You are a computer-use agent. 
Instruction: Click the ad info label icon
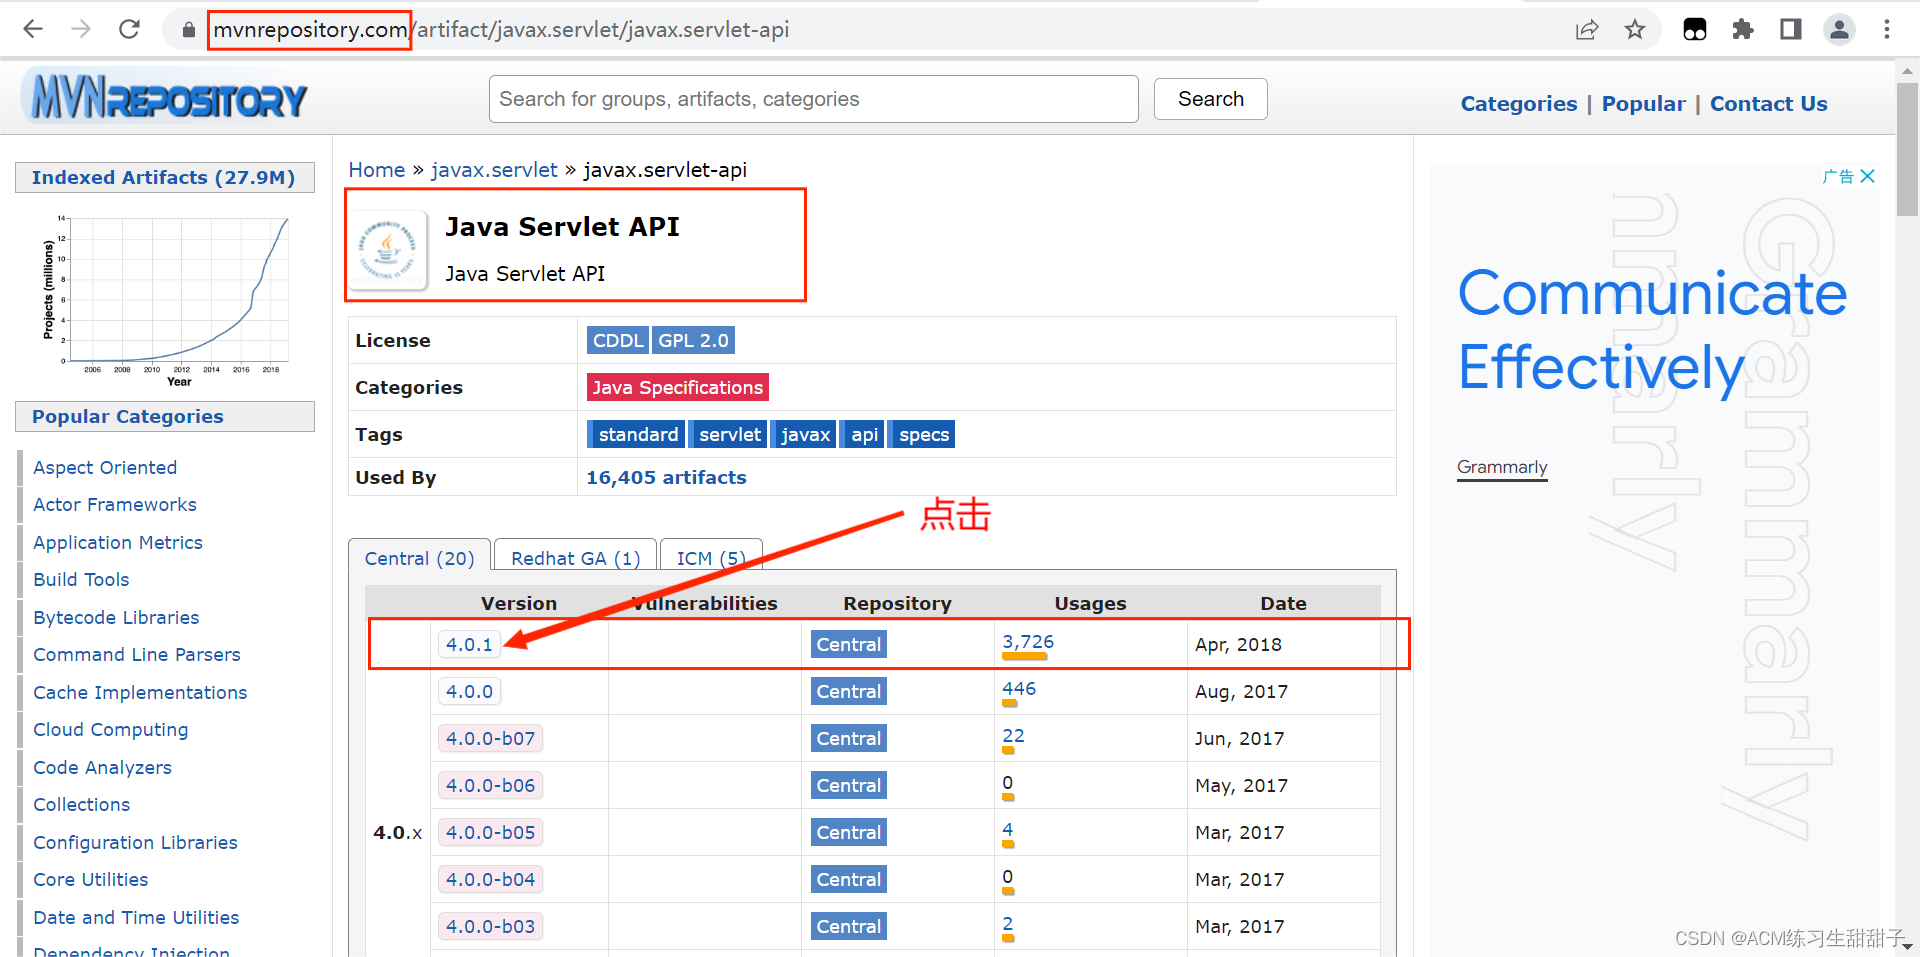[x=1838, y=176]
